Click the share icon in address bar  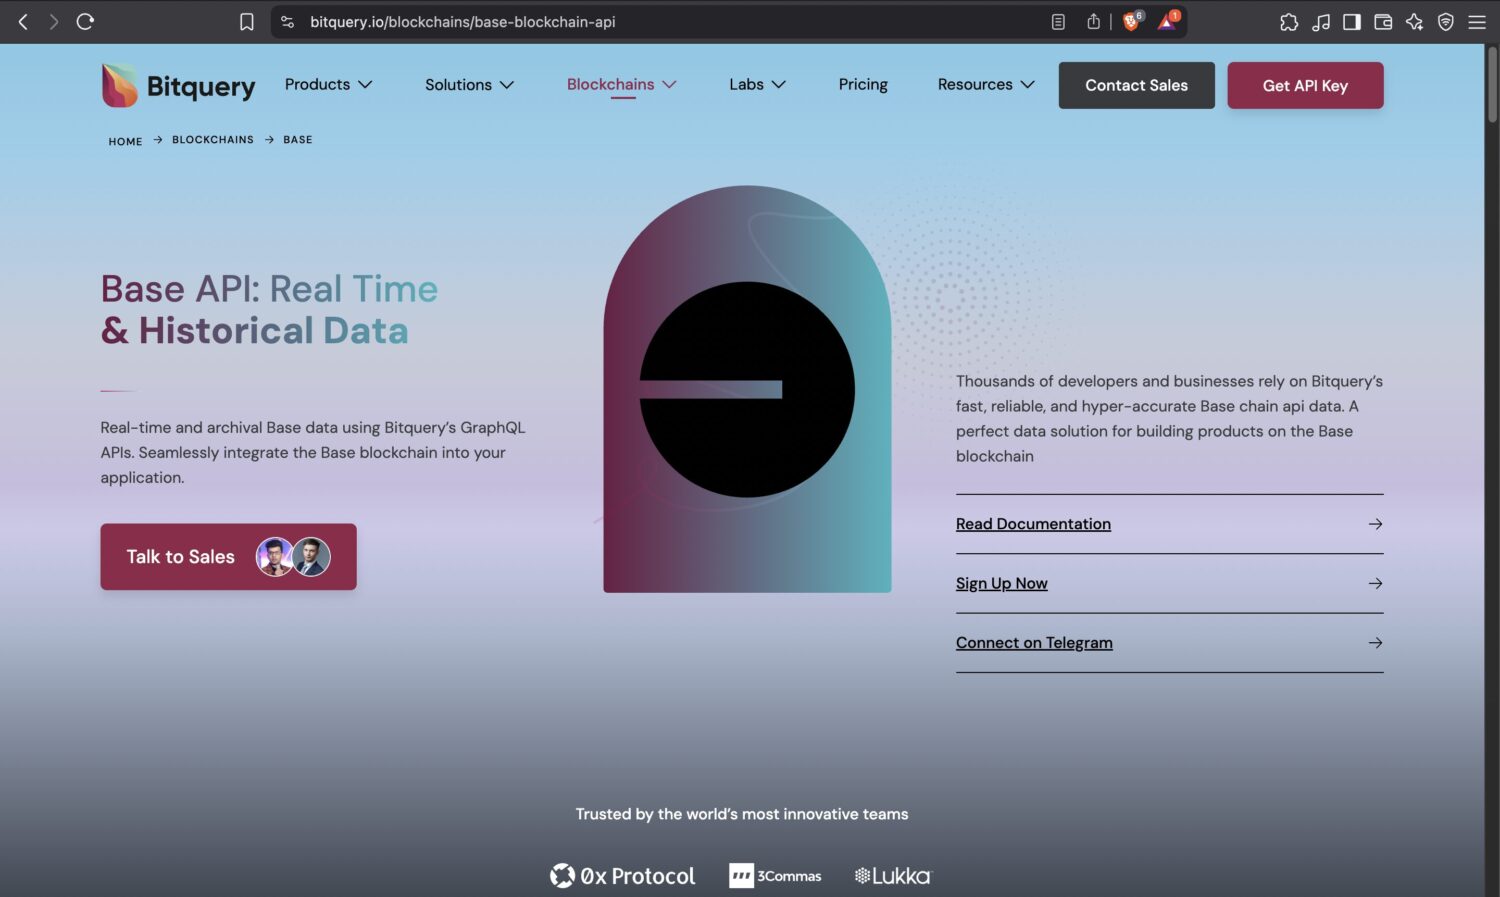pyautogui.click(x=1094, y=22)
